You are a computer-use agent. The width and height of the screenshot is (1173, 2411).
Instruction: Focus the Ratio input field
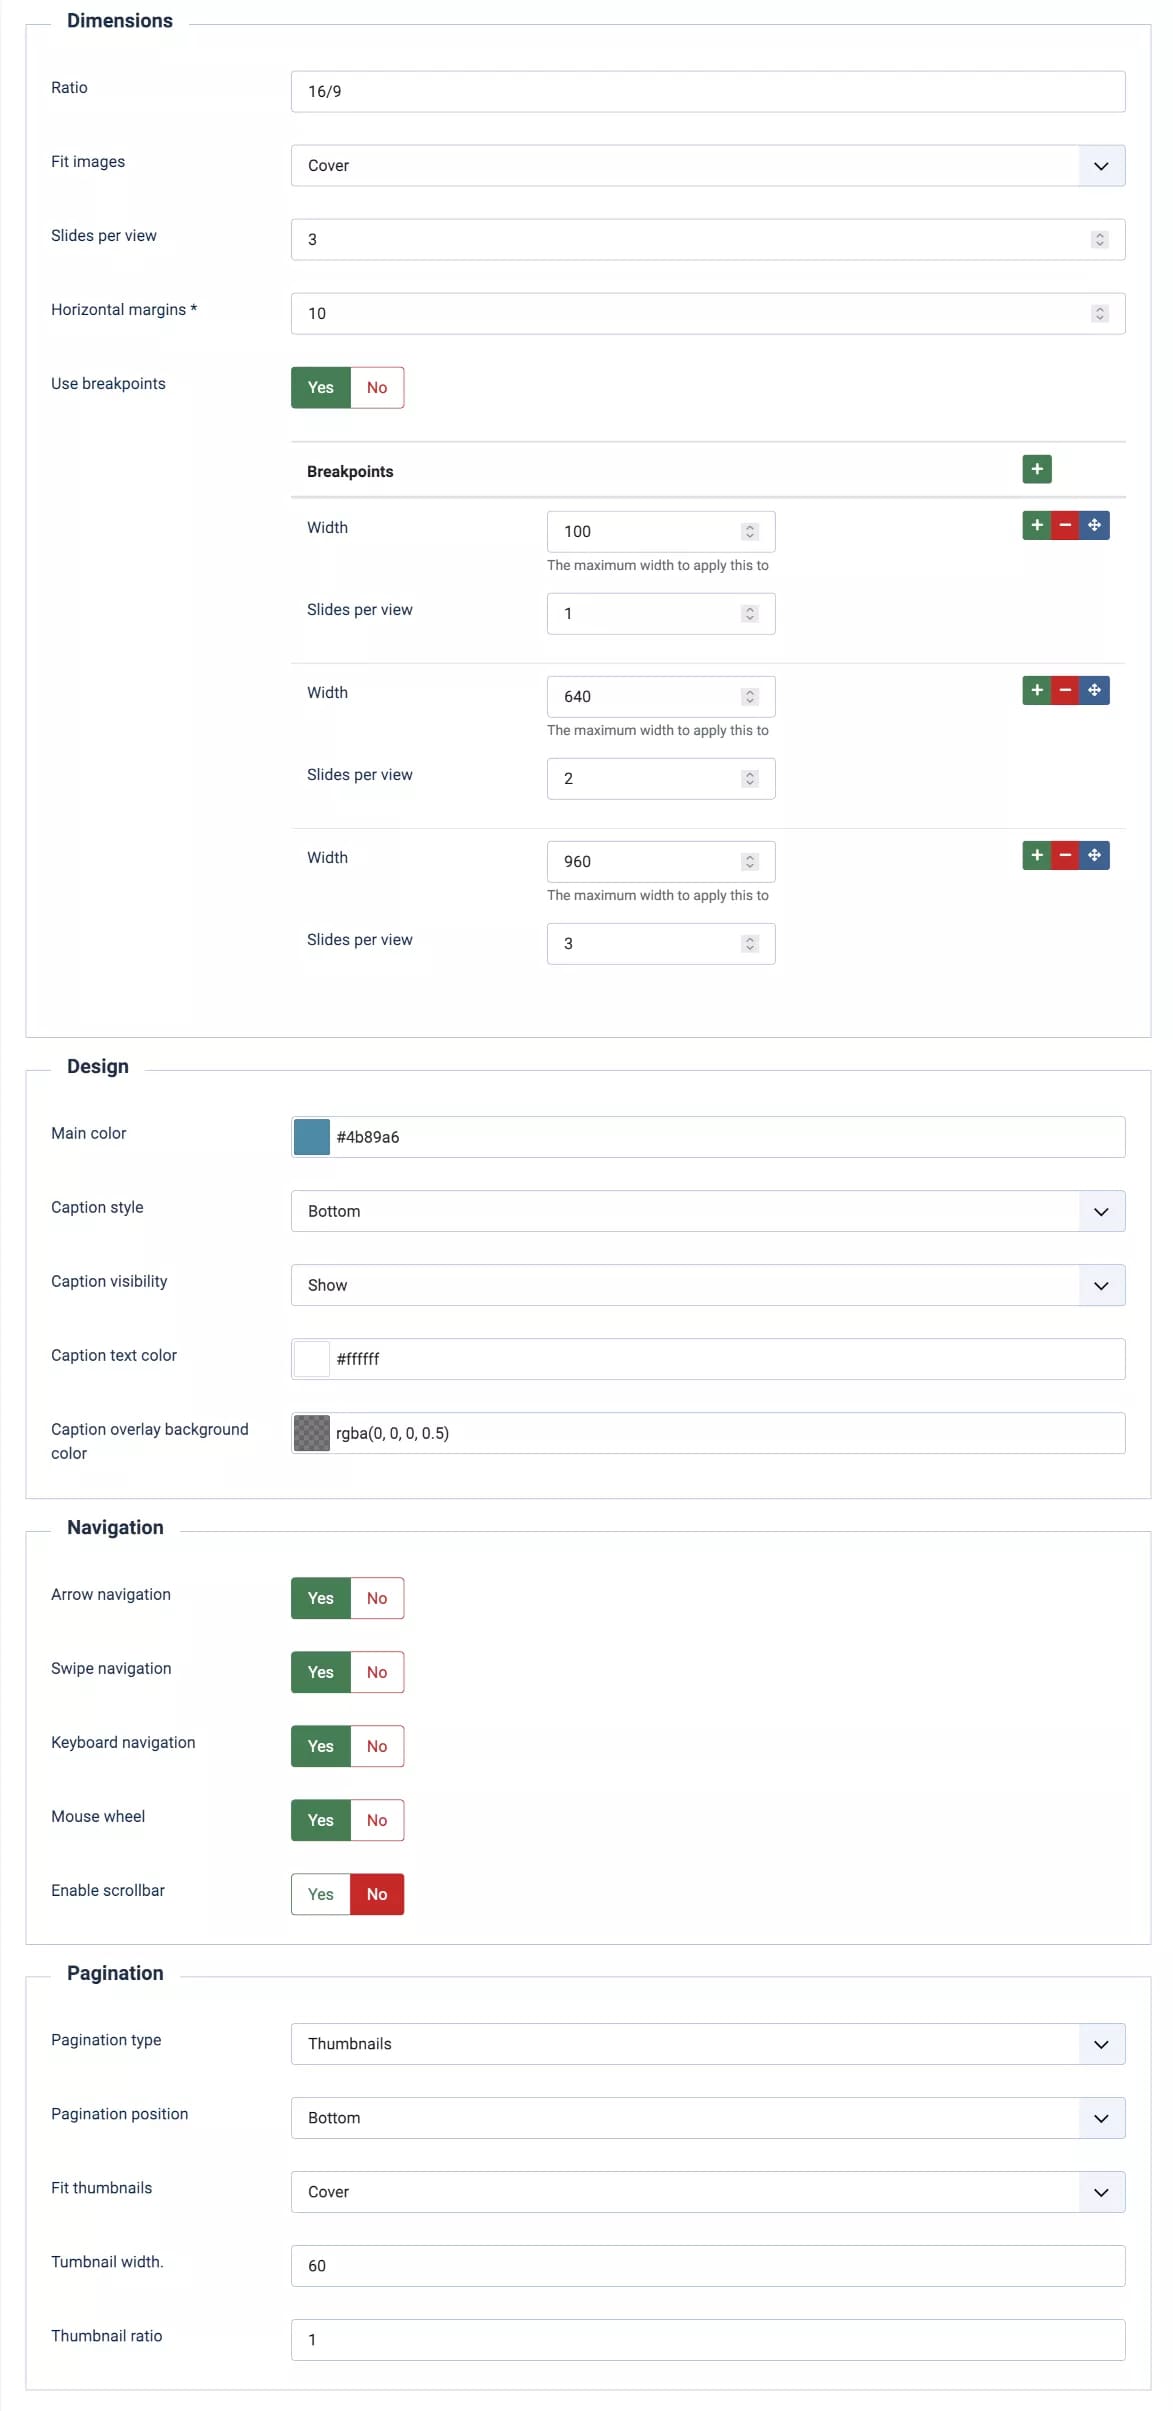707,92
